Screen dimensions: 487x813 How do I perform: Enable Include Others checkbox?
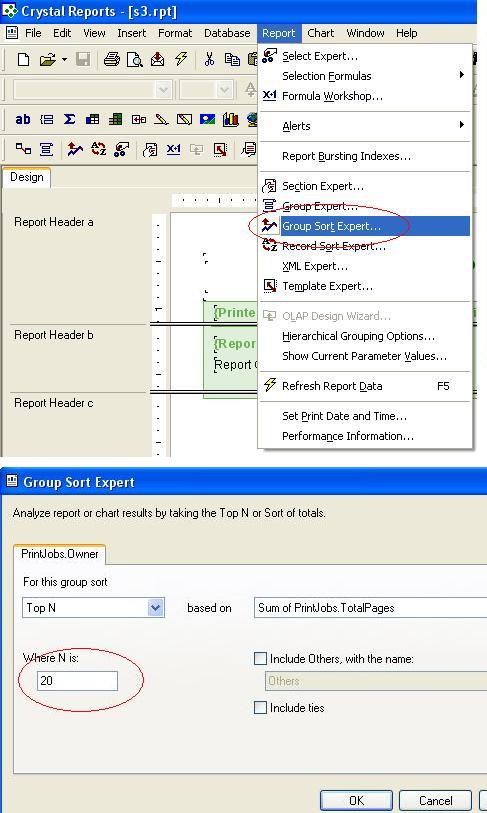(x=260, y=658)
